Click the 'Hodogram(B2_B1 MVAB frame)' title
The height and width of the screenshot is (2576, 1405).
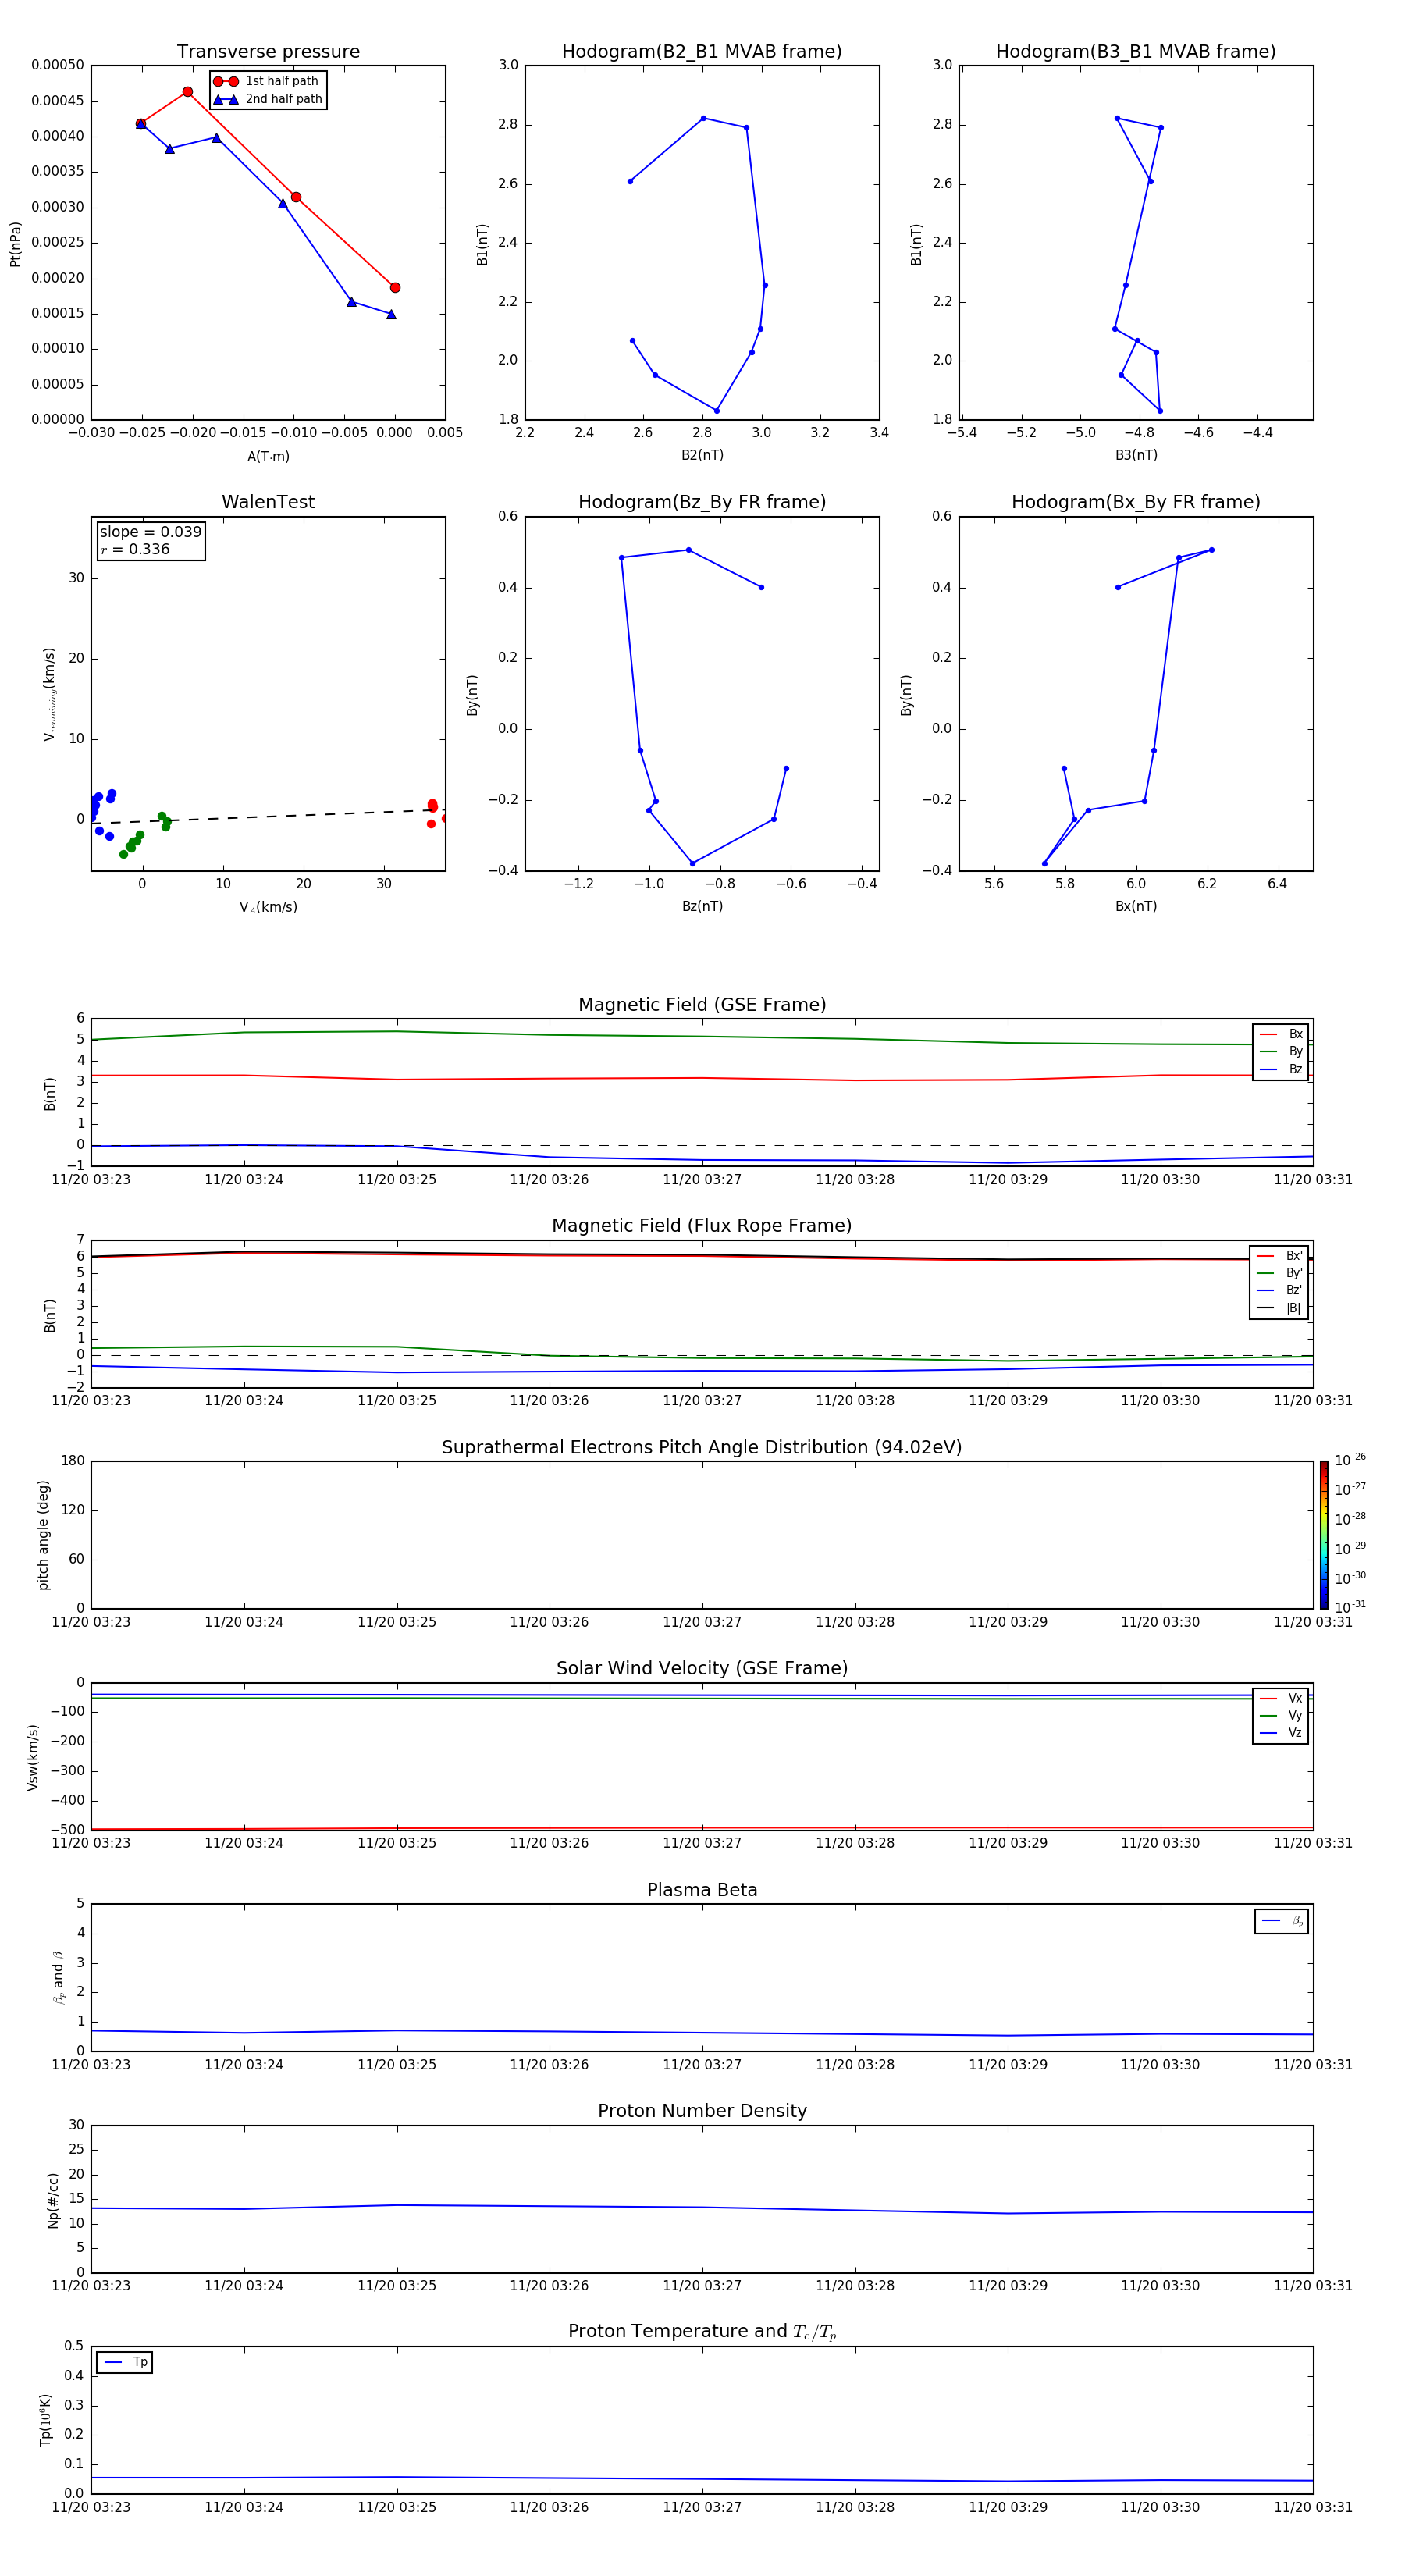point(702,52)
